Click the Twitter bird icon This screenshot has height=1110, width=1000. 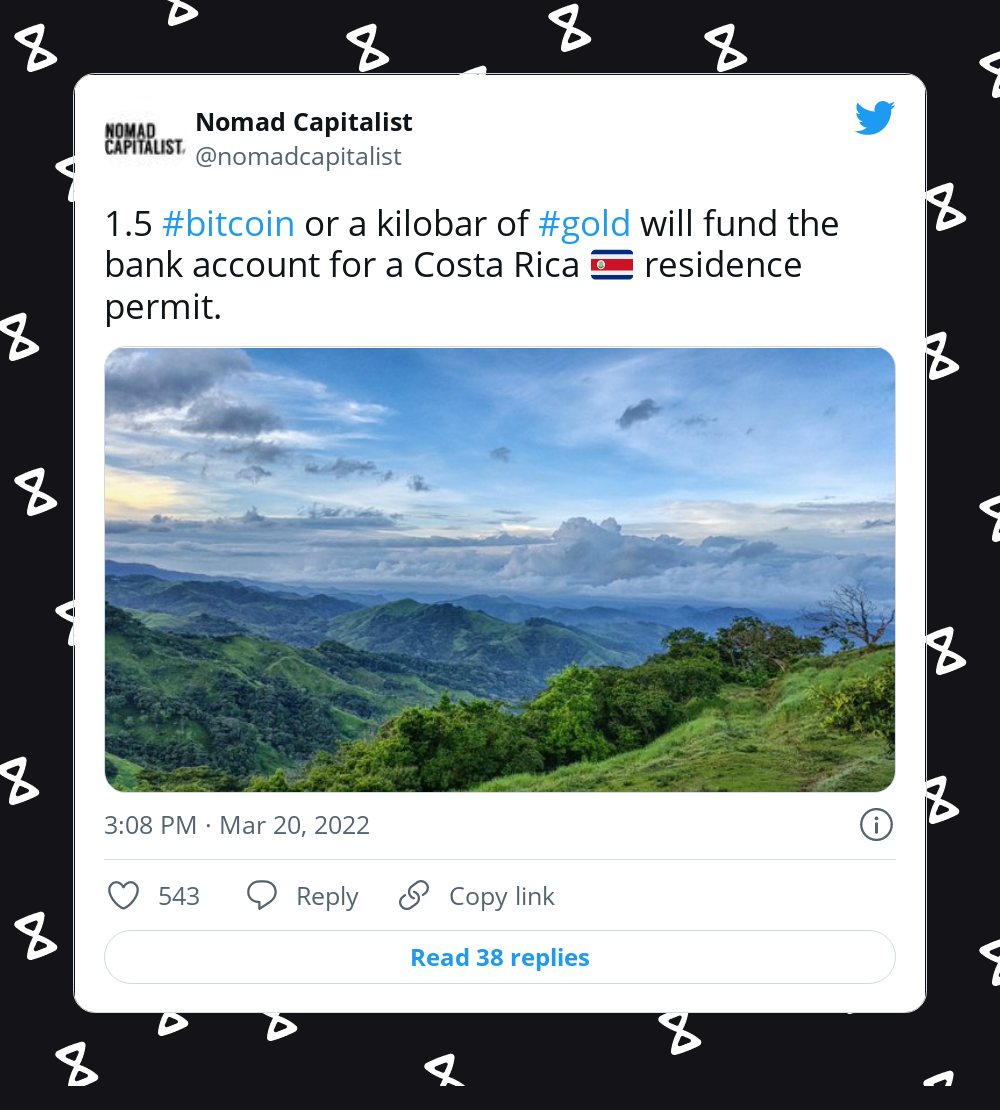point(874,118)
